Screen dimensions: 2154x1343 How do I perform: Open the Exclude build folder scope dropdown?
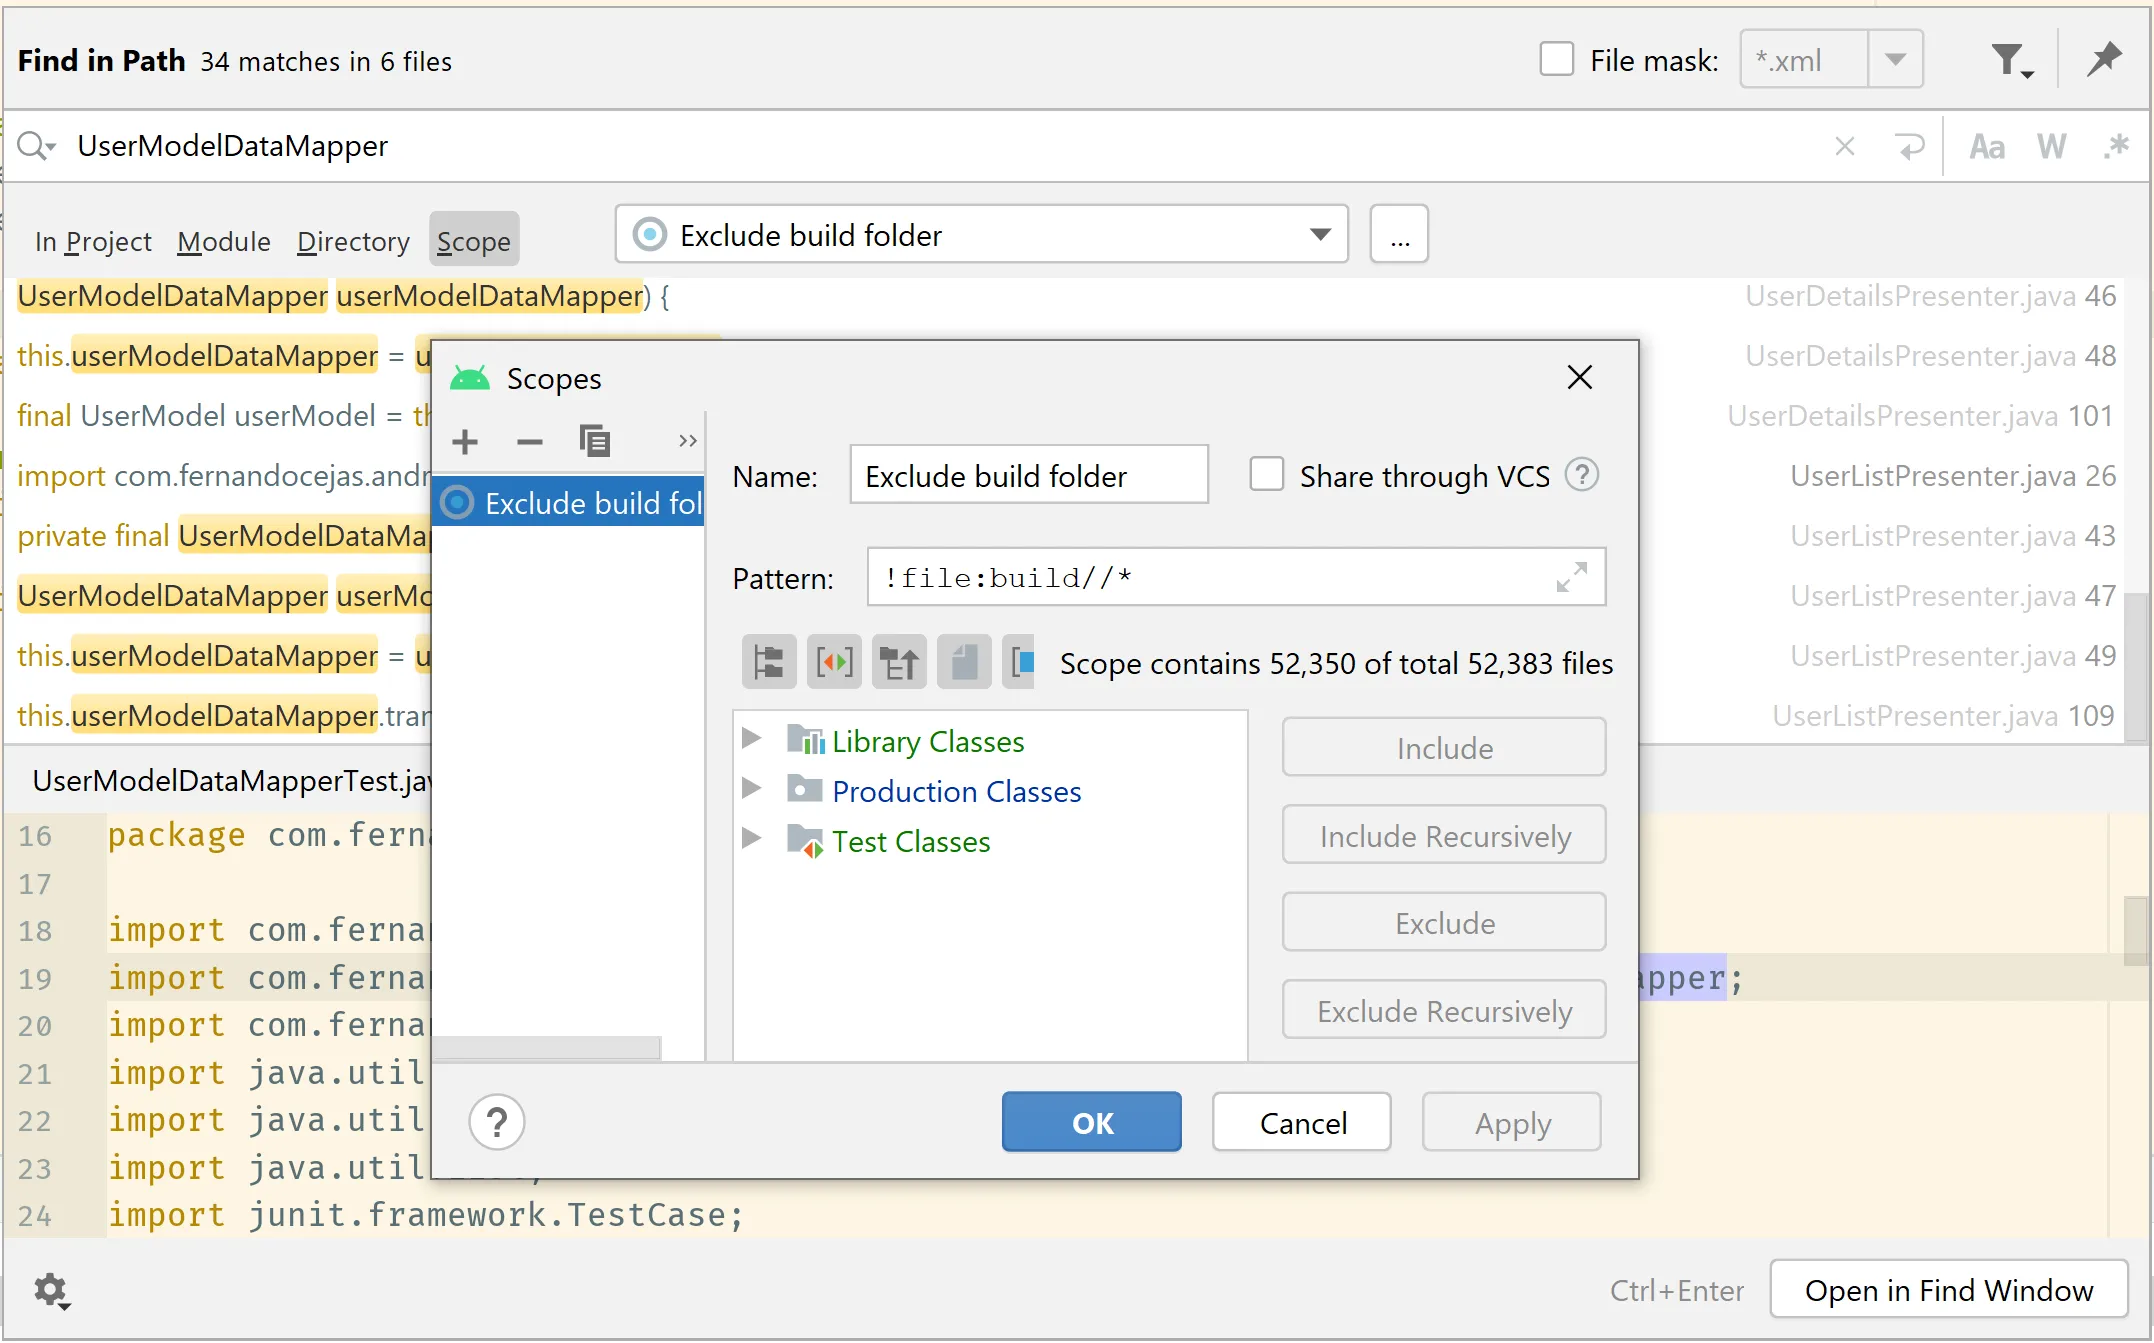1320,235
